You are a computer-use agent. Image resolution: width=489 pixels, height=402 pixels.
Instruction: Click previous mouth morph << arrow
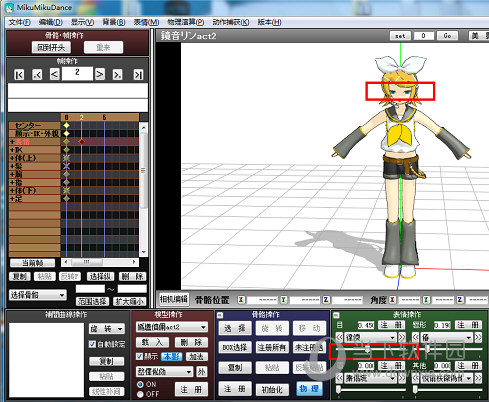415,337
